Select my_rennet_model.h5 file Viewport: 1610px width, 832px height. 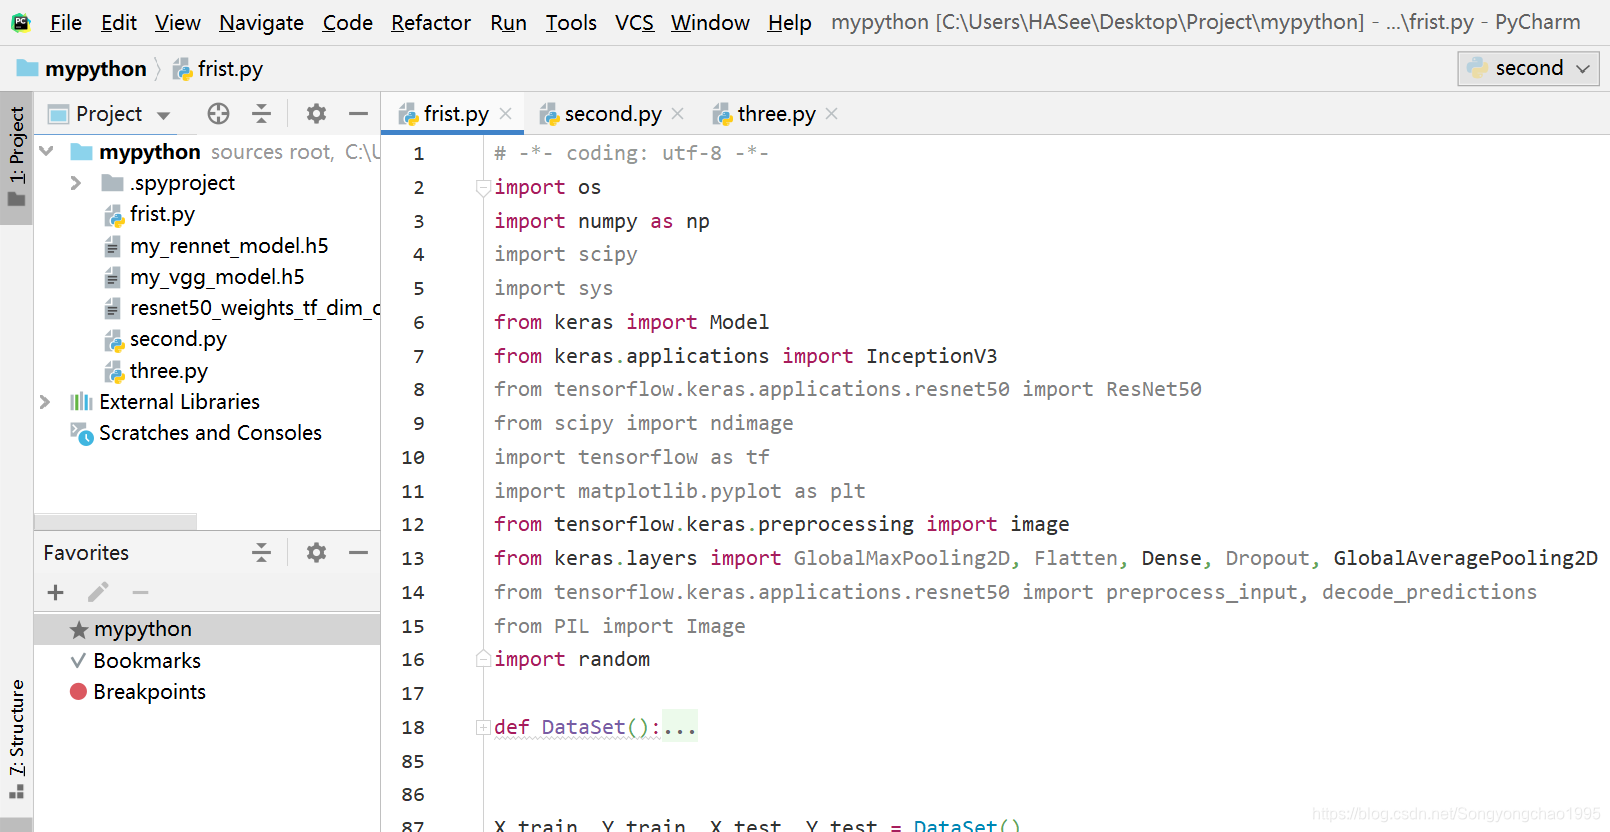click(x=229, y=246)
